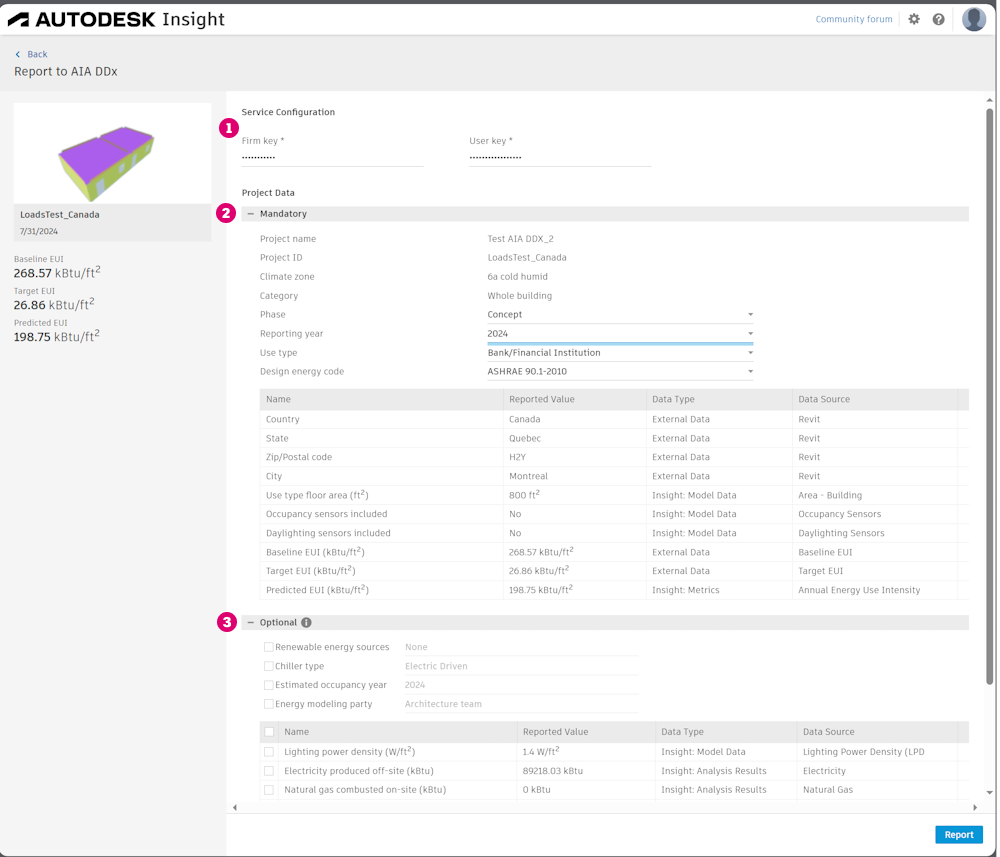Open the Phase dropdown
This screenshot has height=857, width=1000.
tap(620, 314)
